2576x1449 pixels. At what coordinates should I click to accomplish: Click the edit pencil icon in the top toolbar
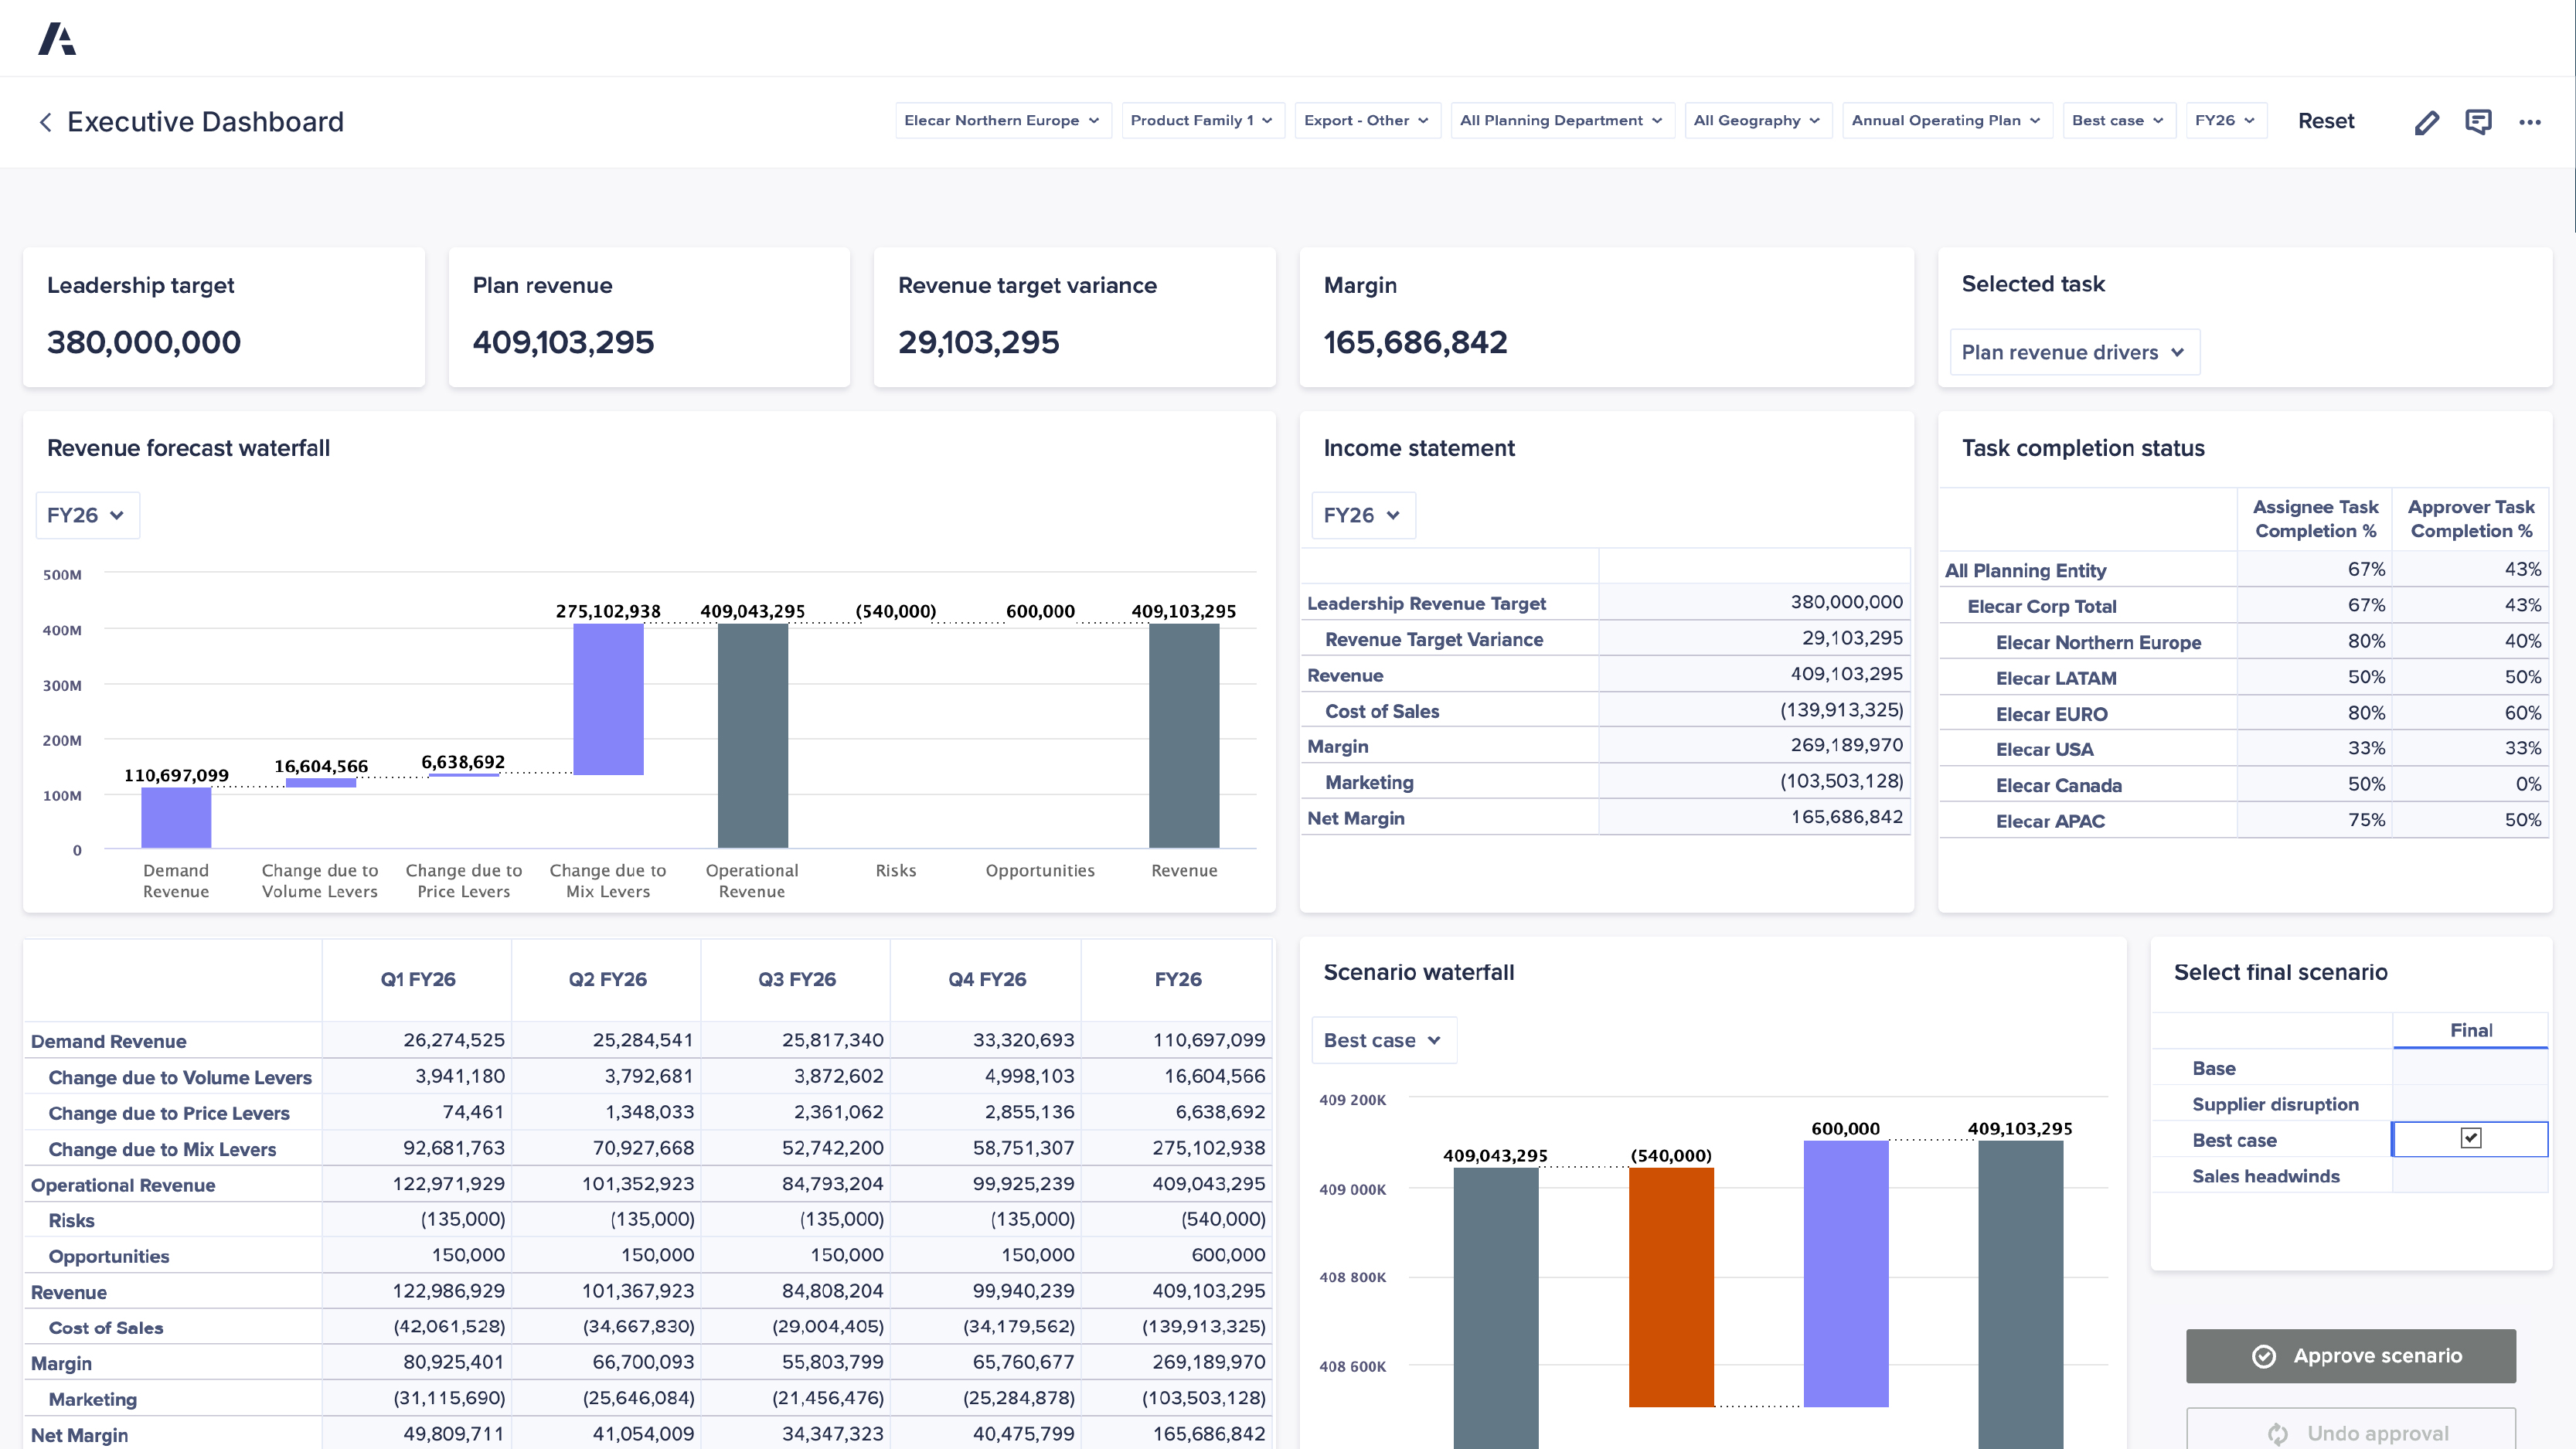click(x=2427, y=121)
